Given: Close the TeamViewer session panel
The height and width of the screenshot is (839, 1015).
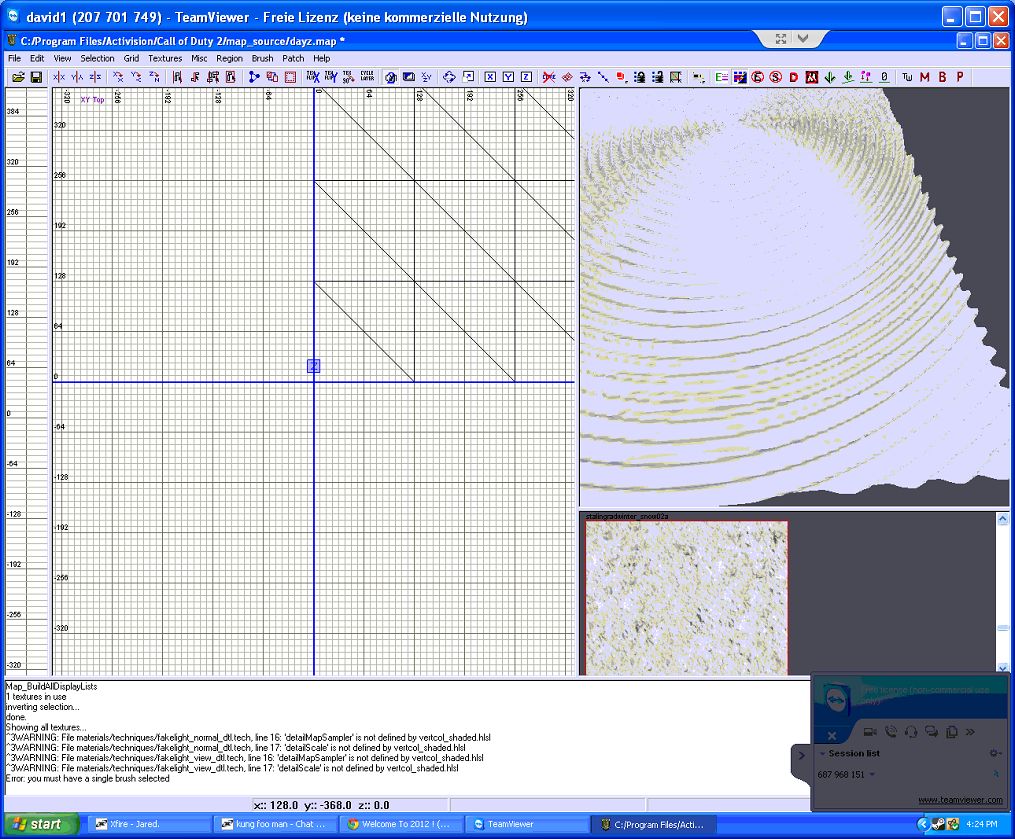Looking at the screenshot, I should [832, 735].
